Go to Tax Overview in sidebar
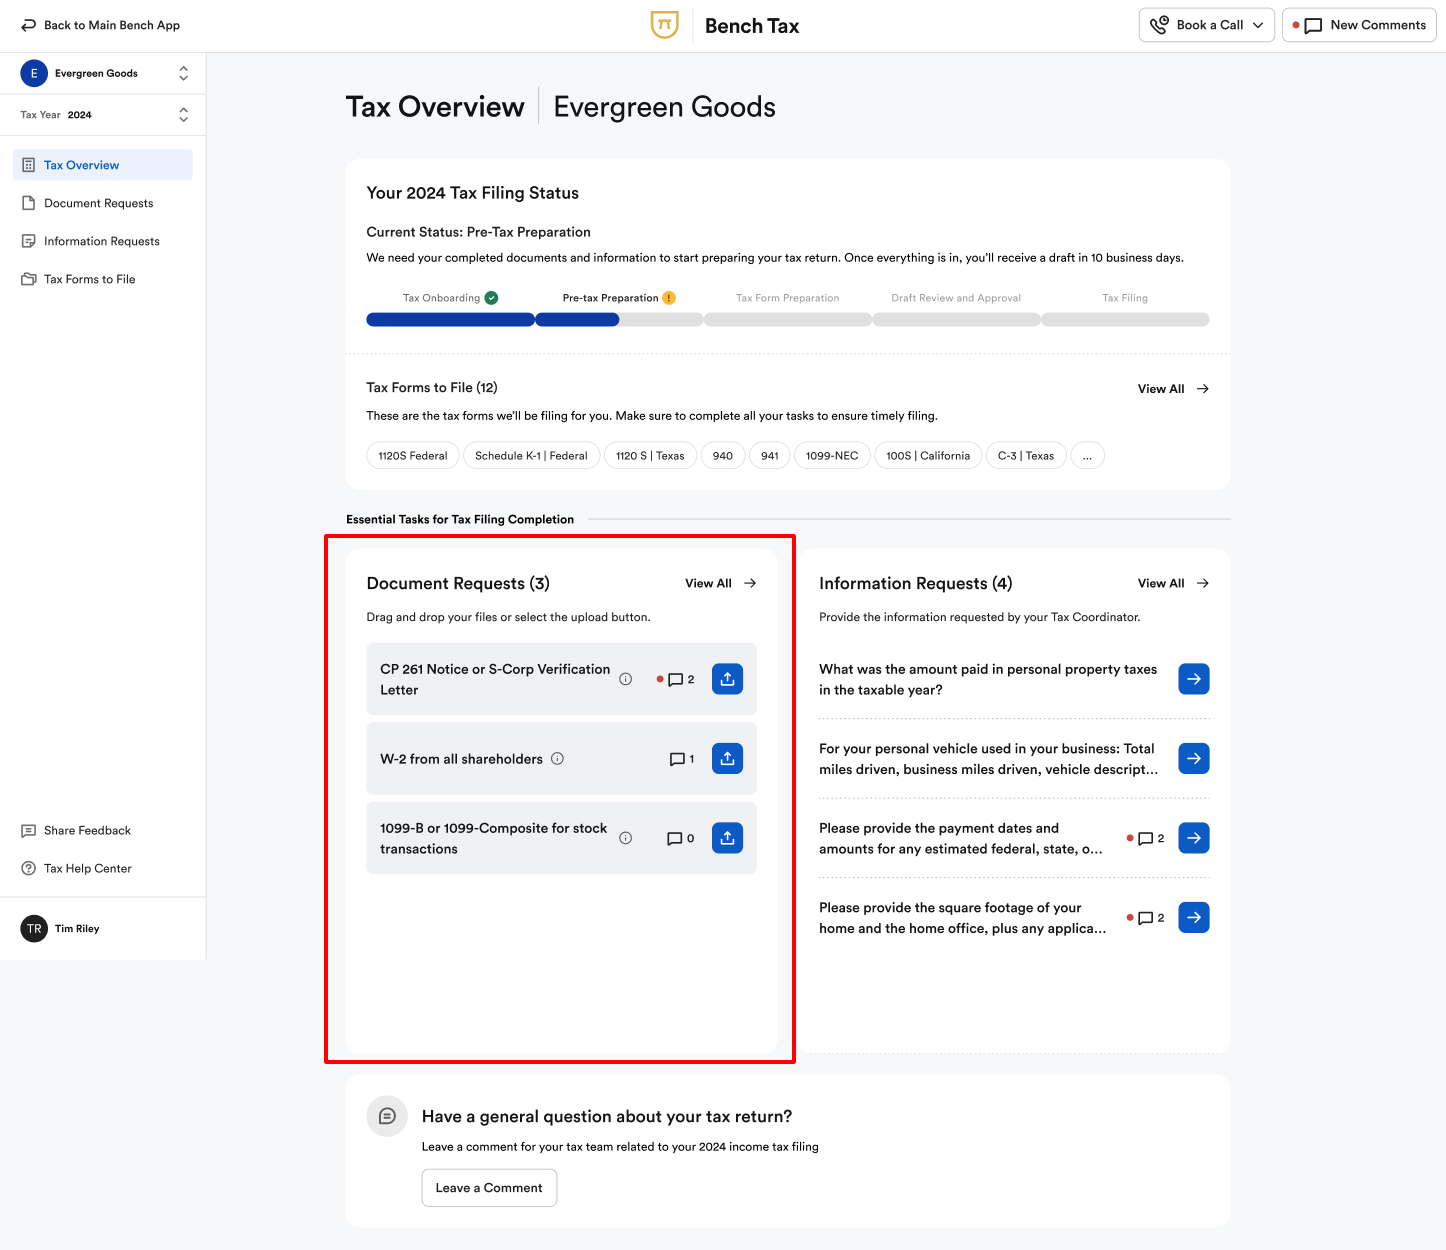Image resolution: width=1446 pixels, height=1250 pixels. [103, 165]
